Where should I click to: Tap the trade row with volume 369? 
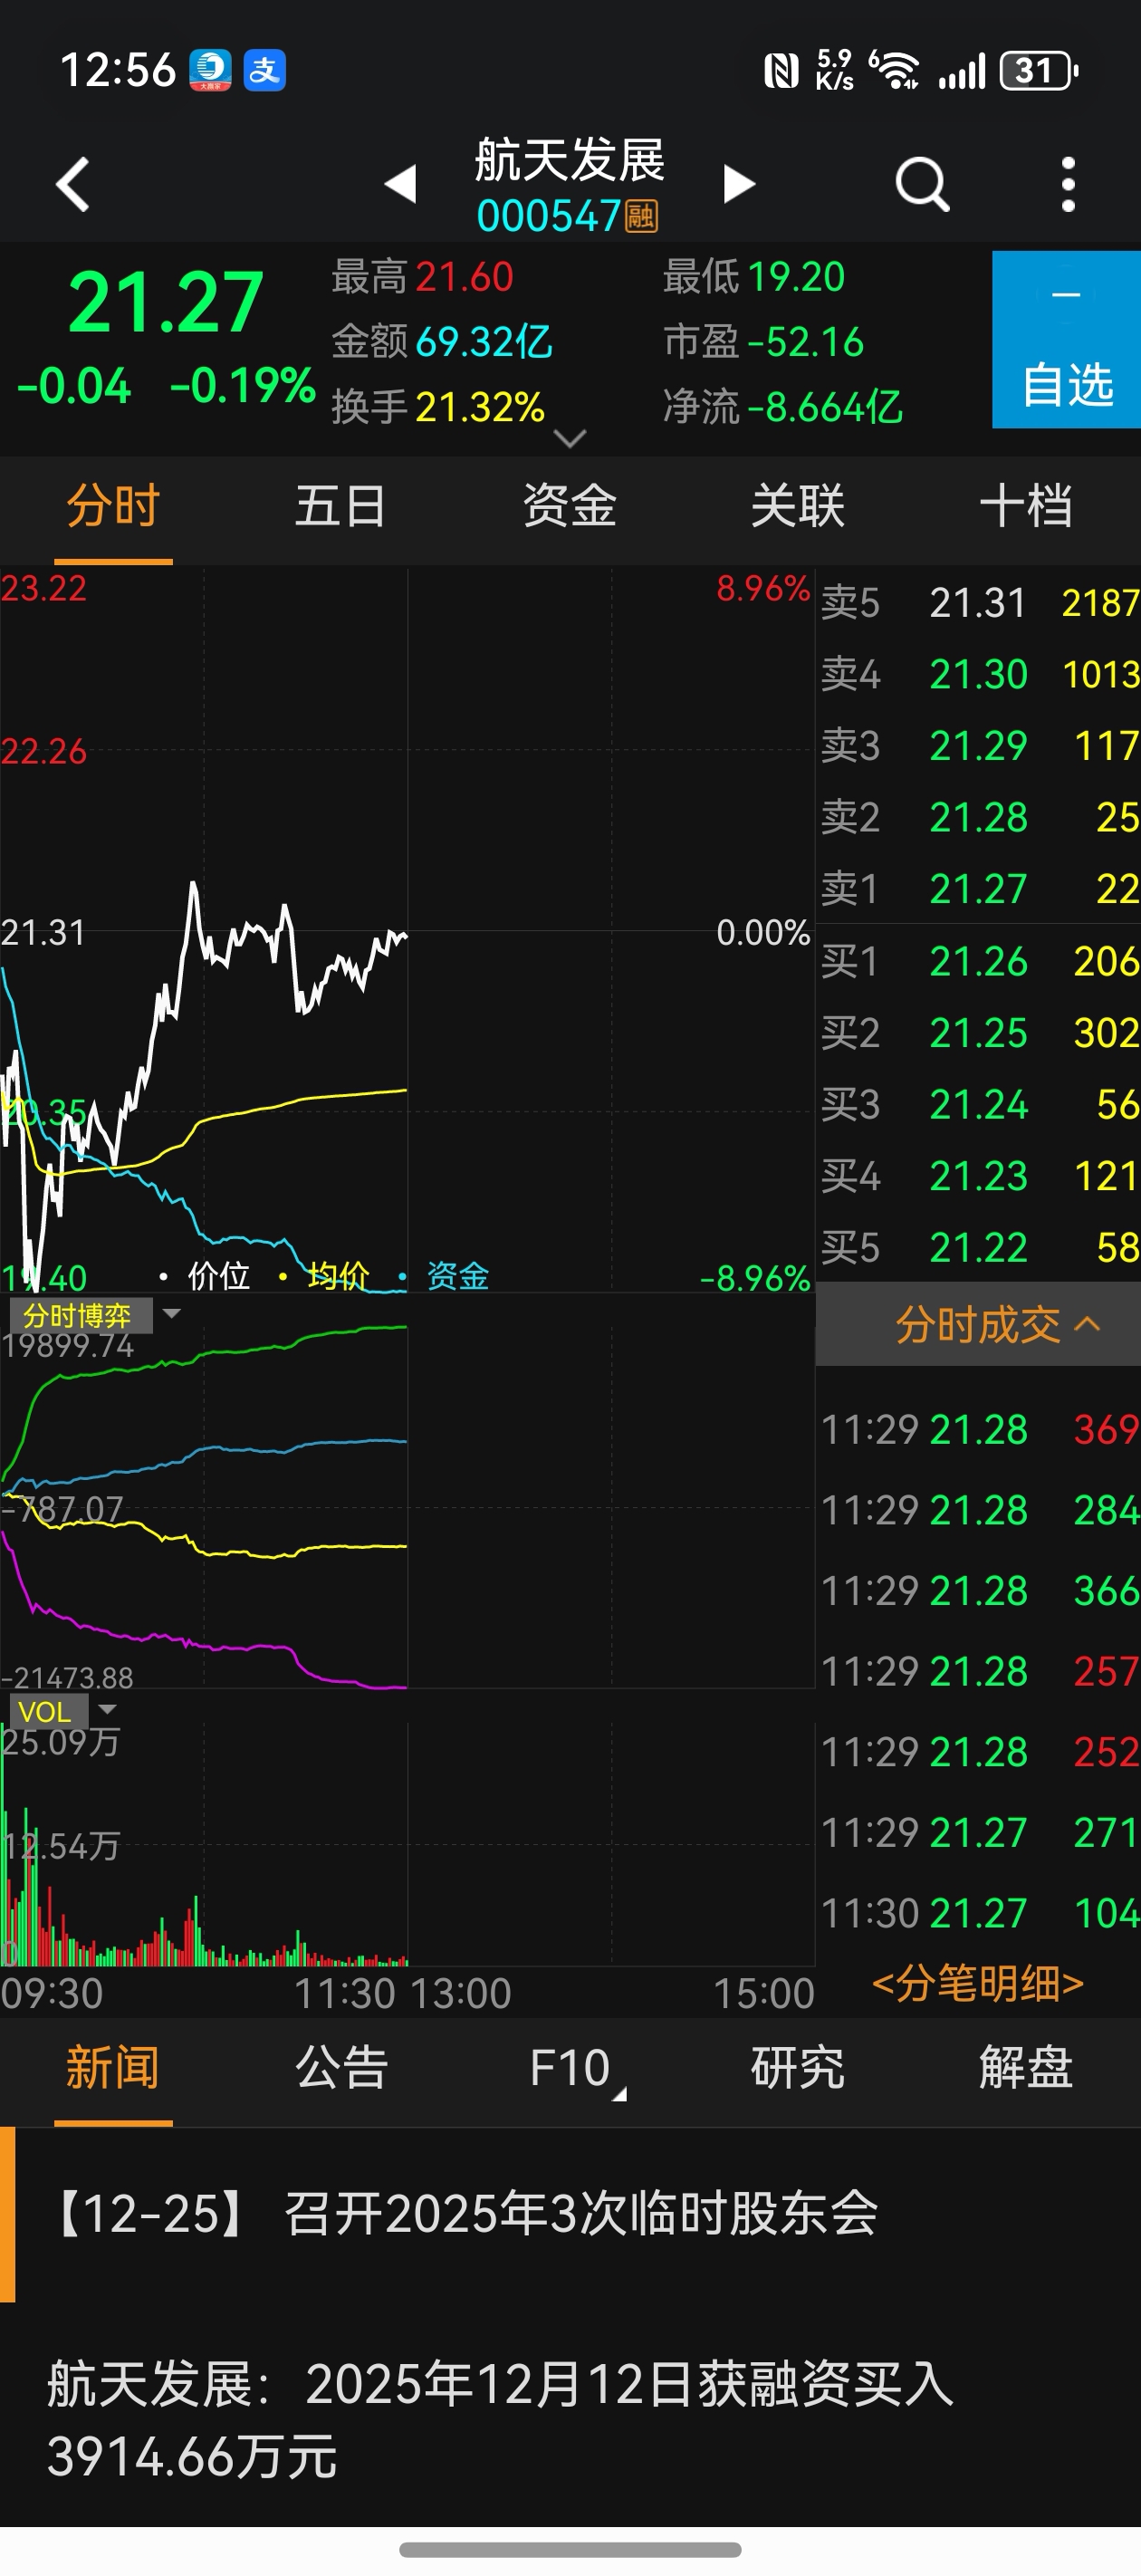tap(980, 1429)
